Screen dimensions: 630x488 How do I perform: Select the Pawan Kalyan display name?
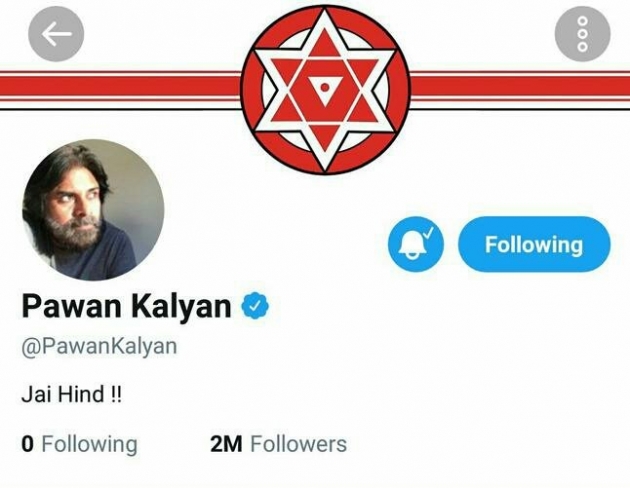click(126, 307)
